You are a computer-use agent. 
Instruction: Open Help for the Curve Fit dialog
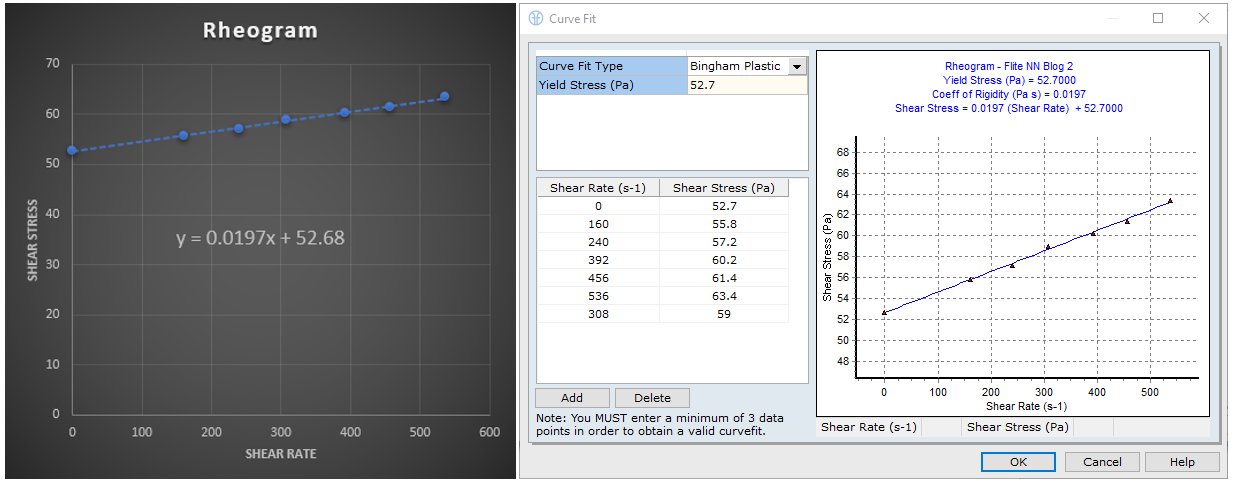click(x=1182, y=462)
